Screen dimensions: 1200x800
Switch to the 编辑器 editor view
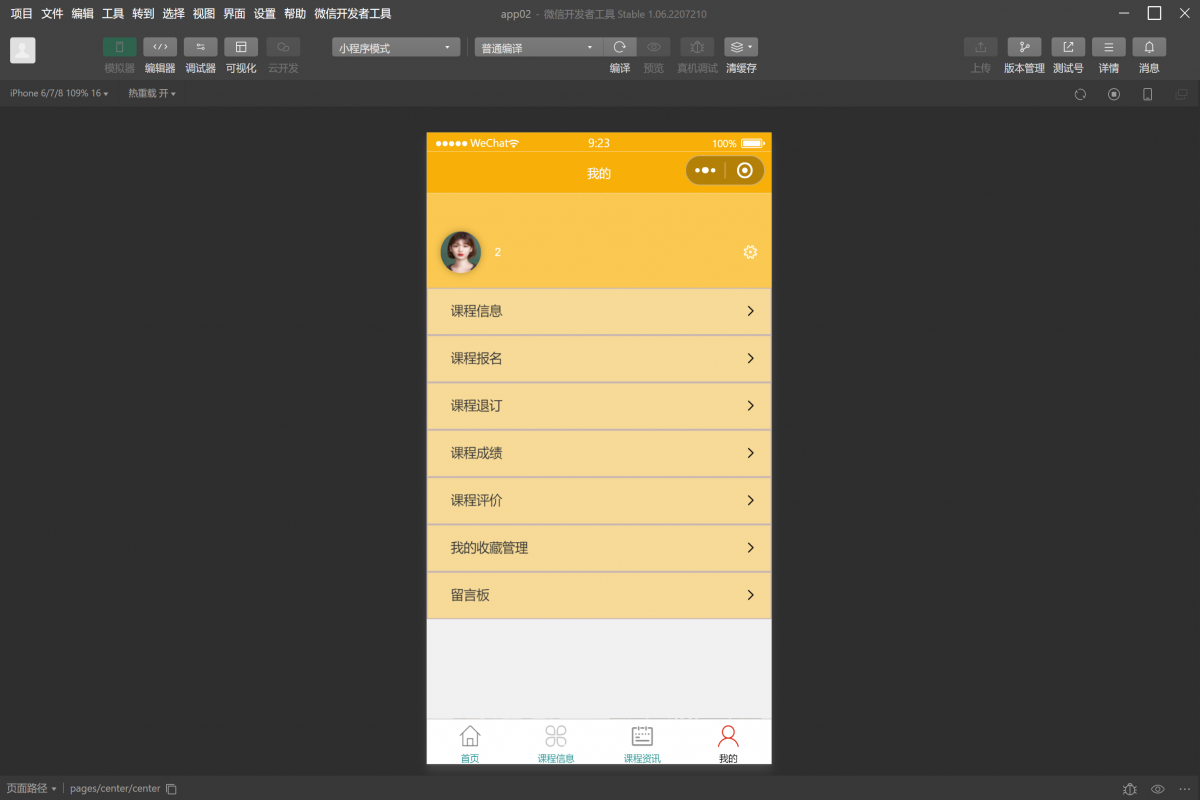160,47
